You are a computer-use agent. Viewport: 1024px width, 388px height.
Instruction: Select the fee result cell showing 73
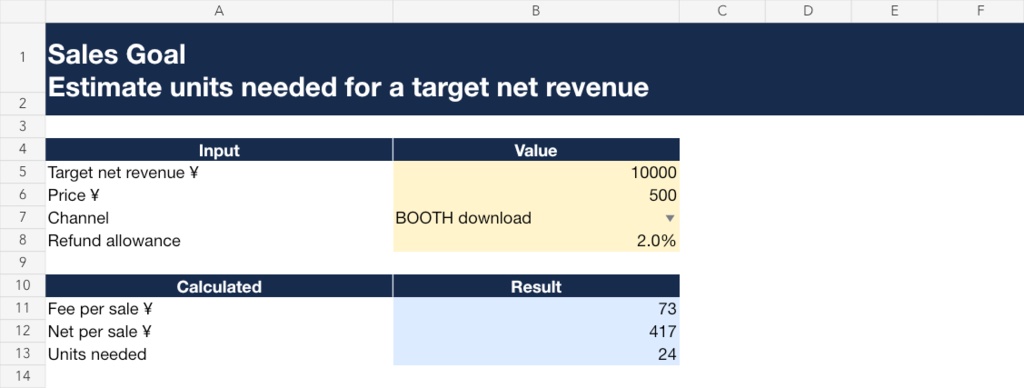point(536,308)
